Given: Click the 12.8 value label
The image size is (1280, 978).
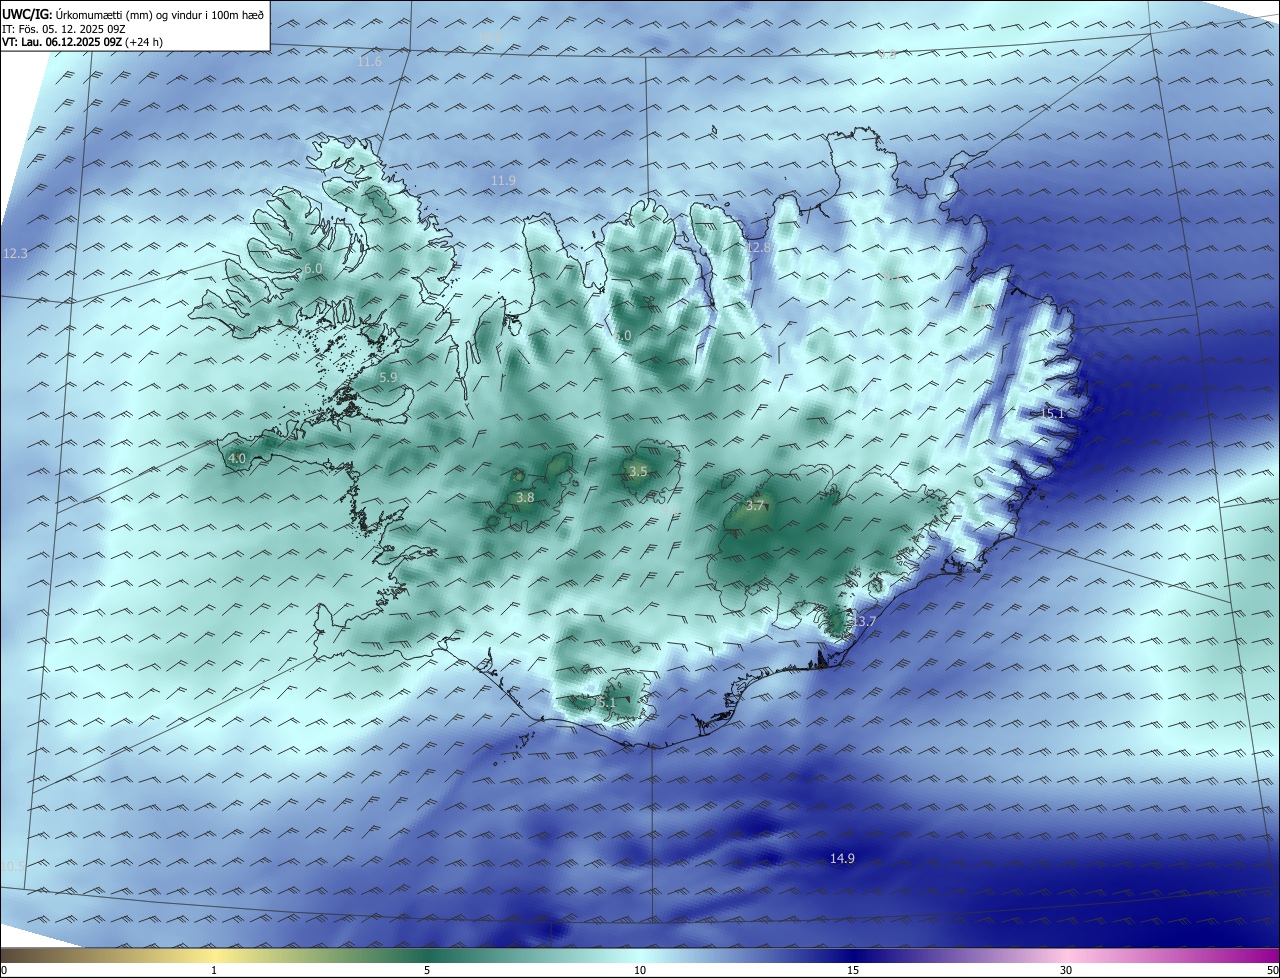Looking at the screenshot, I should pos(760,247).
